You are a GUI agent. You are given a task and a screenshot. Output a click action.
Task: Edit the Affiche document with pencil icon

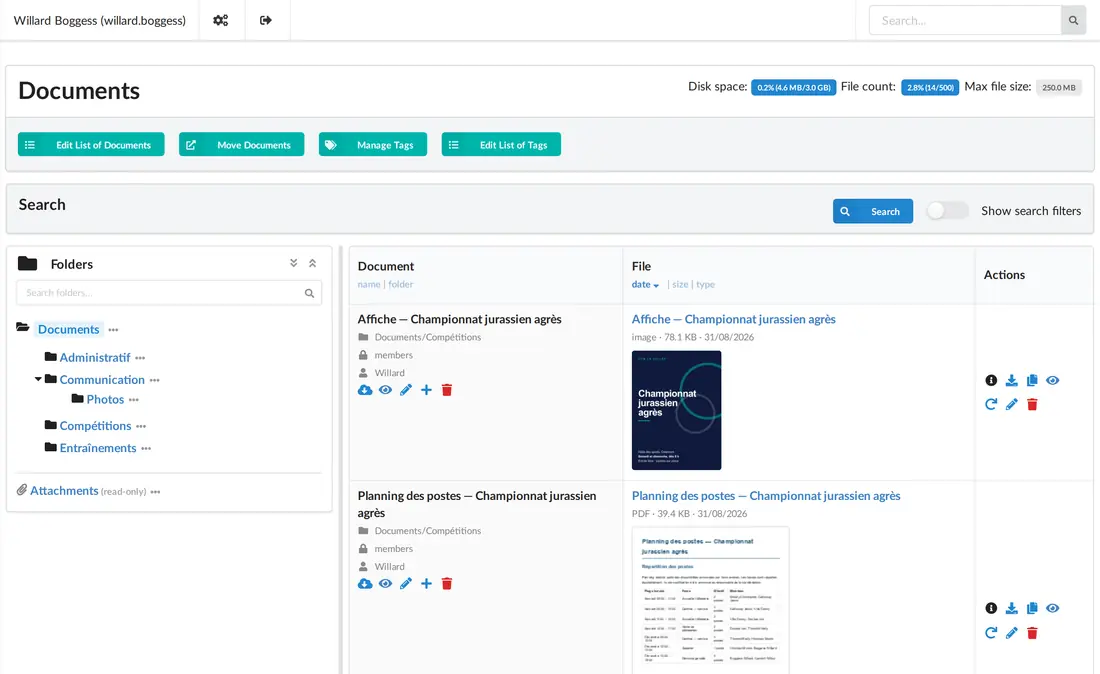(405, 390)
